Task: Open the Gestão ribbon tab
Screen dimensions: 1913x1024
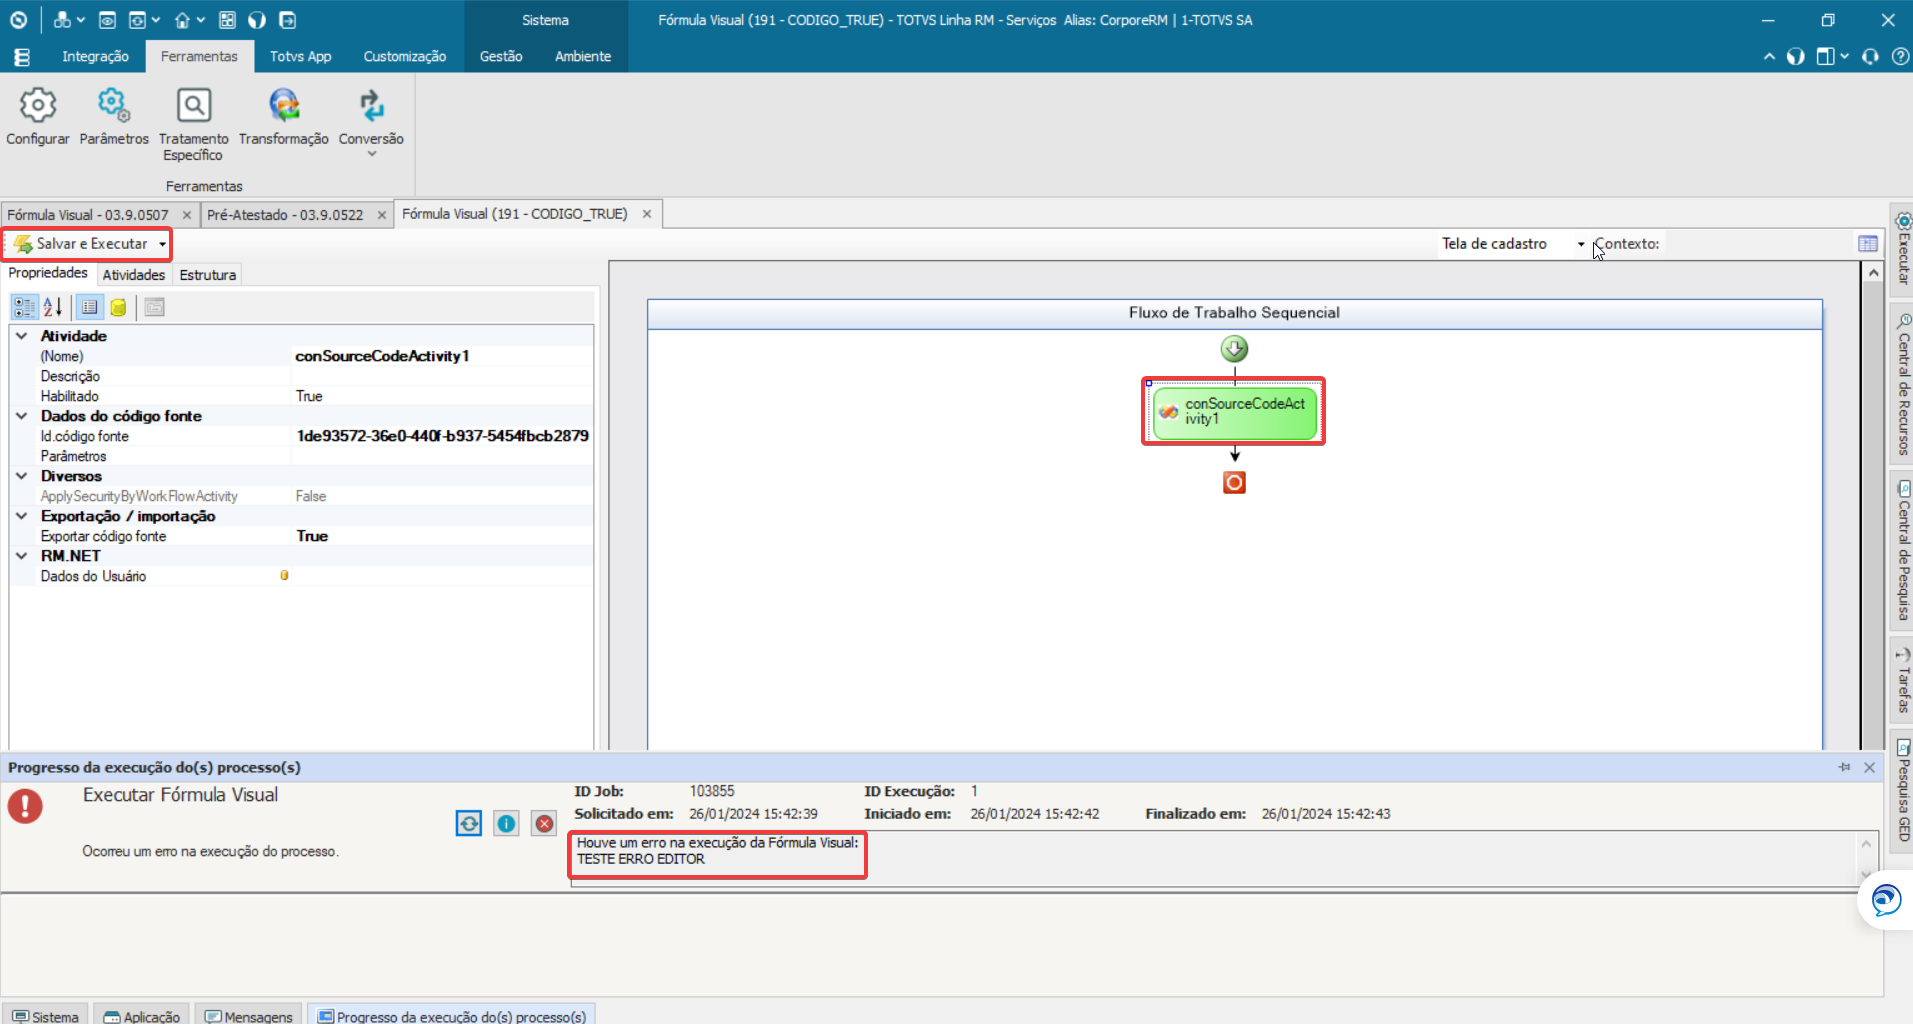Action: pos(501,56)
